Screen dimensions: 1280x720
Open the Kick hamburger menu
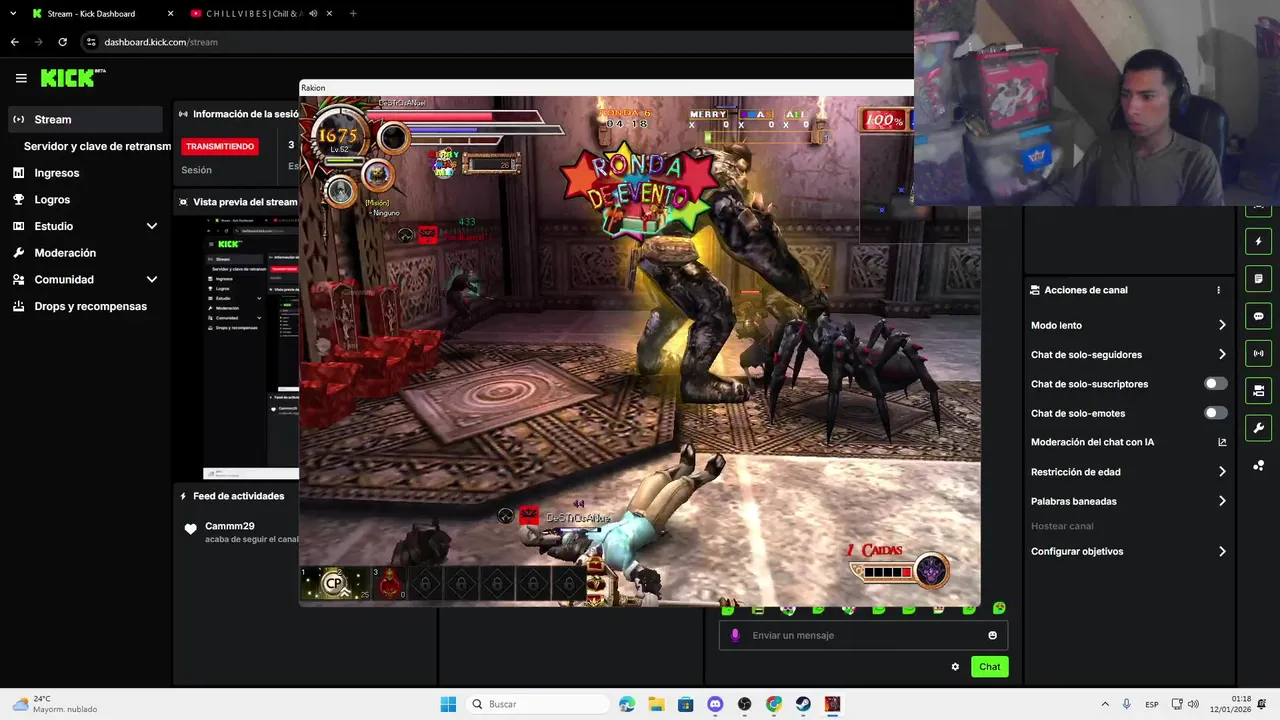(21, 78)
